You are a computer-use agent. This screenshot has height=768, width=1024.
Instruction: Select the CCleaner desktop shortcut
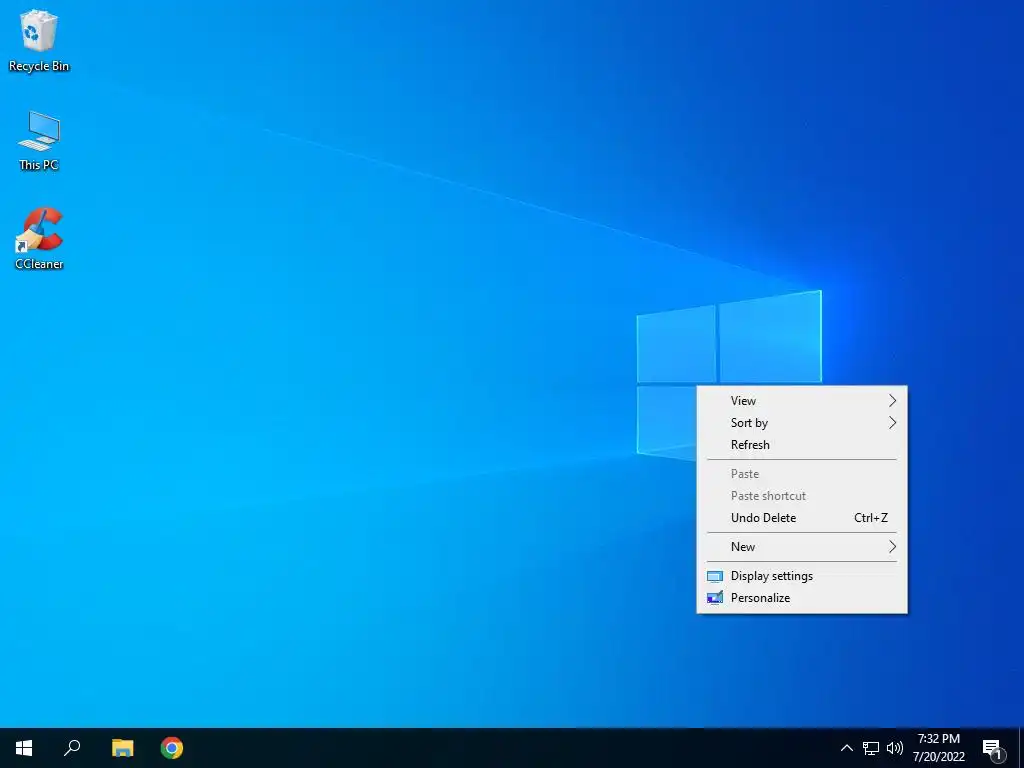click(39, 238)
